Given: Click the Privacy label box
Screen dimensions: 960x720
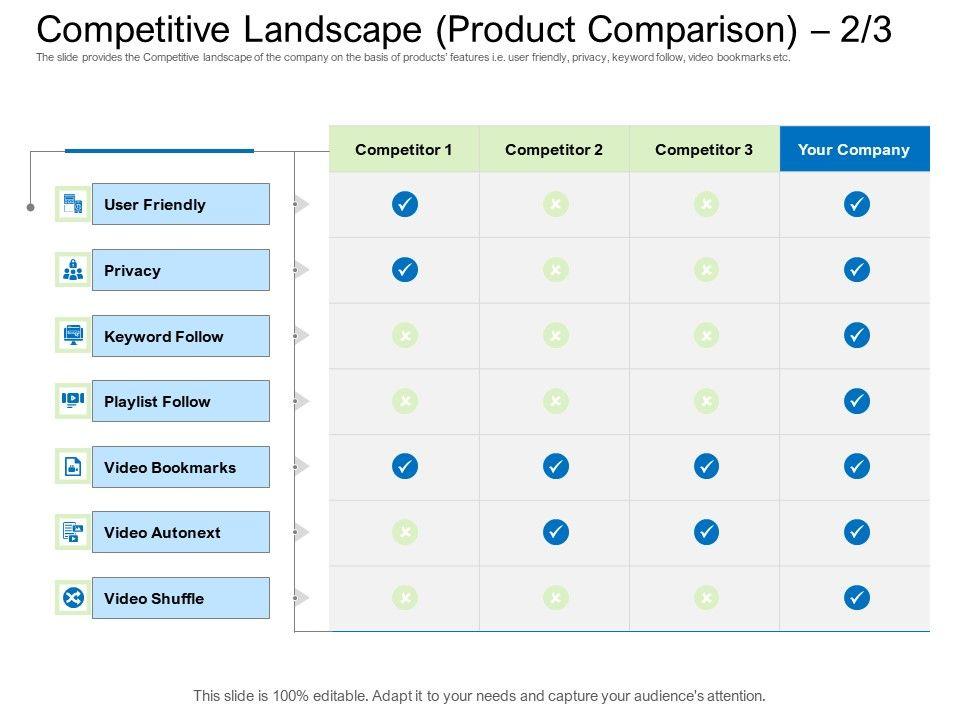Looking at the screenshot, I should (181, 270).
